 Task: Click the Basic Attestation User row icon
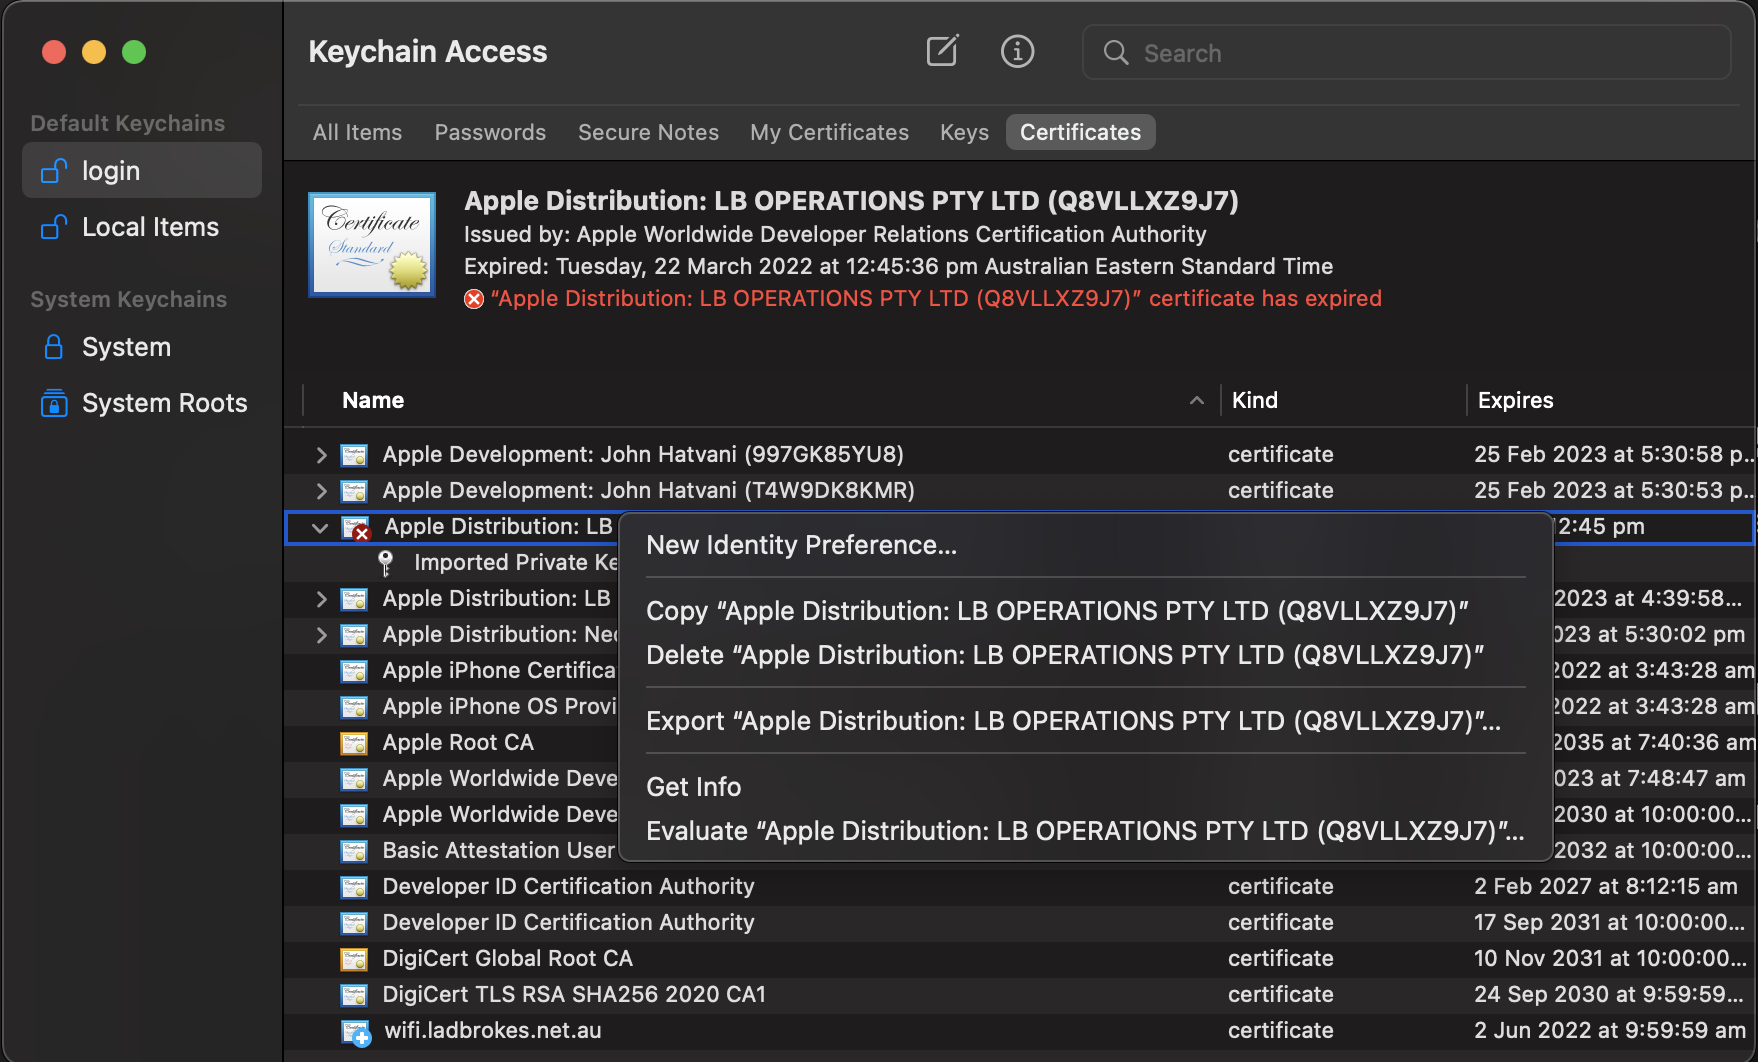click(x=354, y=851)
